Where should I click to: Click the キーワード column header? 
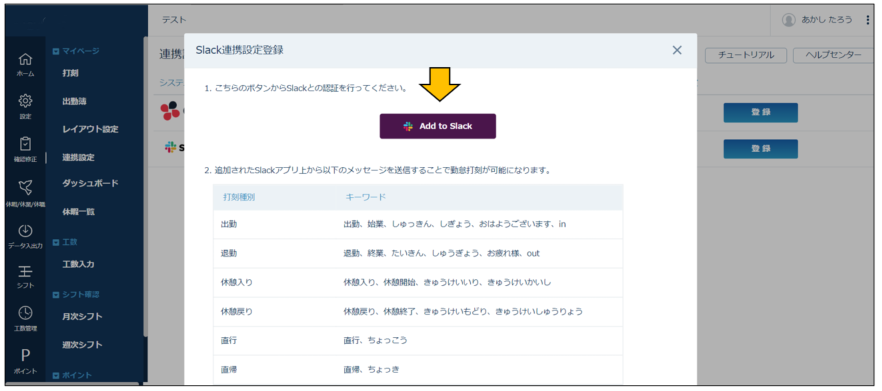pos(365,197)
